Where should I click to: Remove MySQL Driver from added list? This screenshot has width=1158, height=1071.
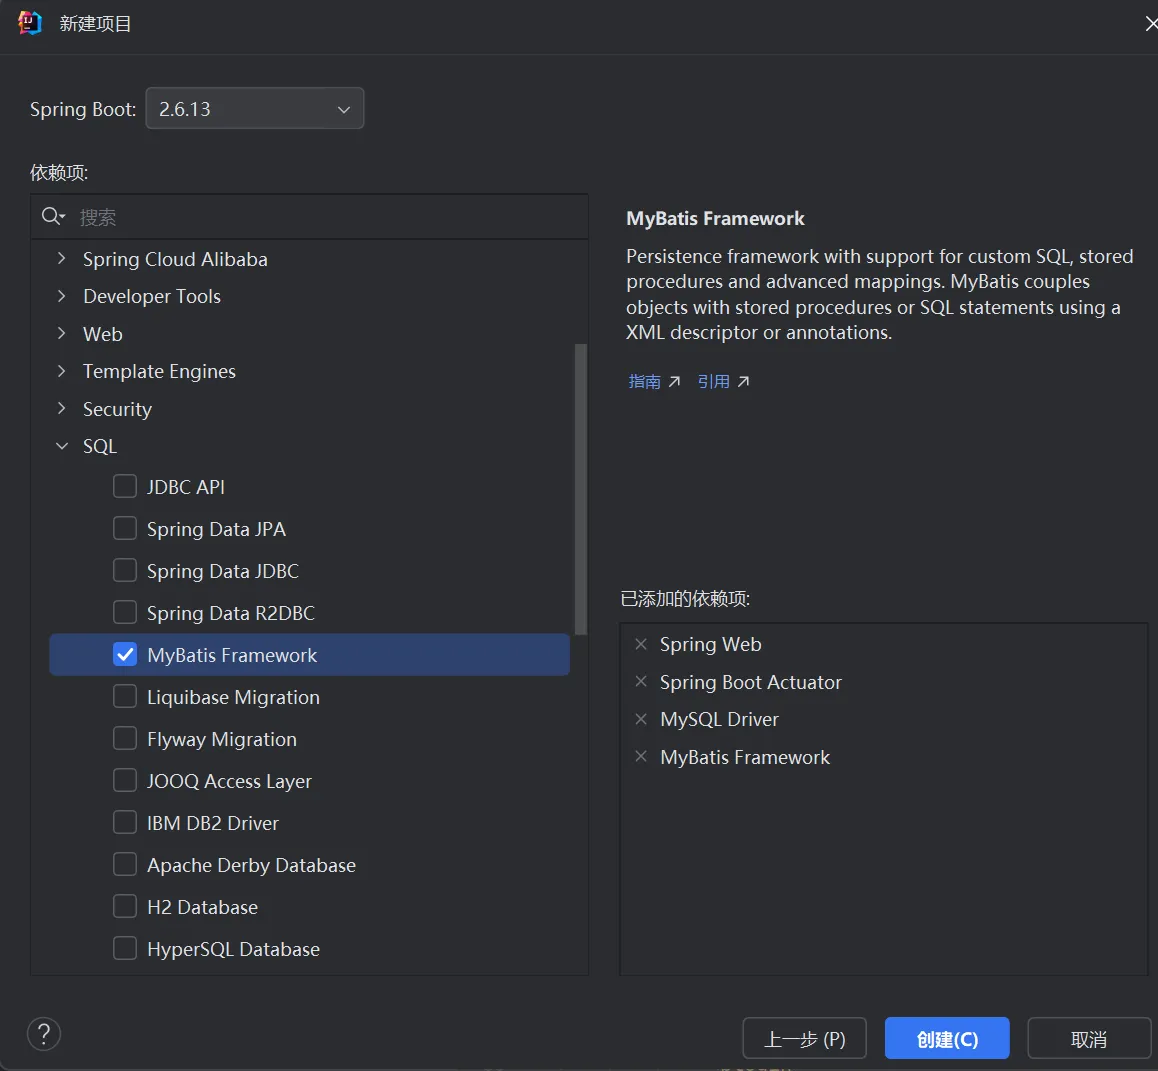(641, 719)
